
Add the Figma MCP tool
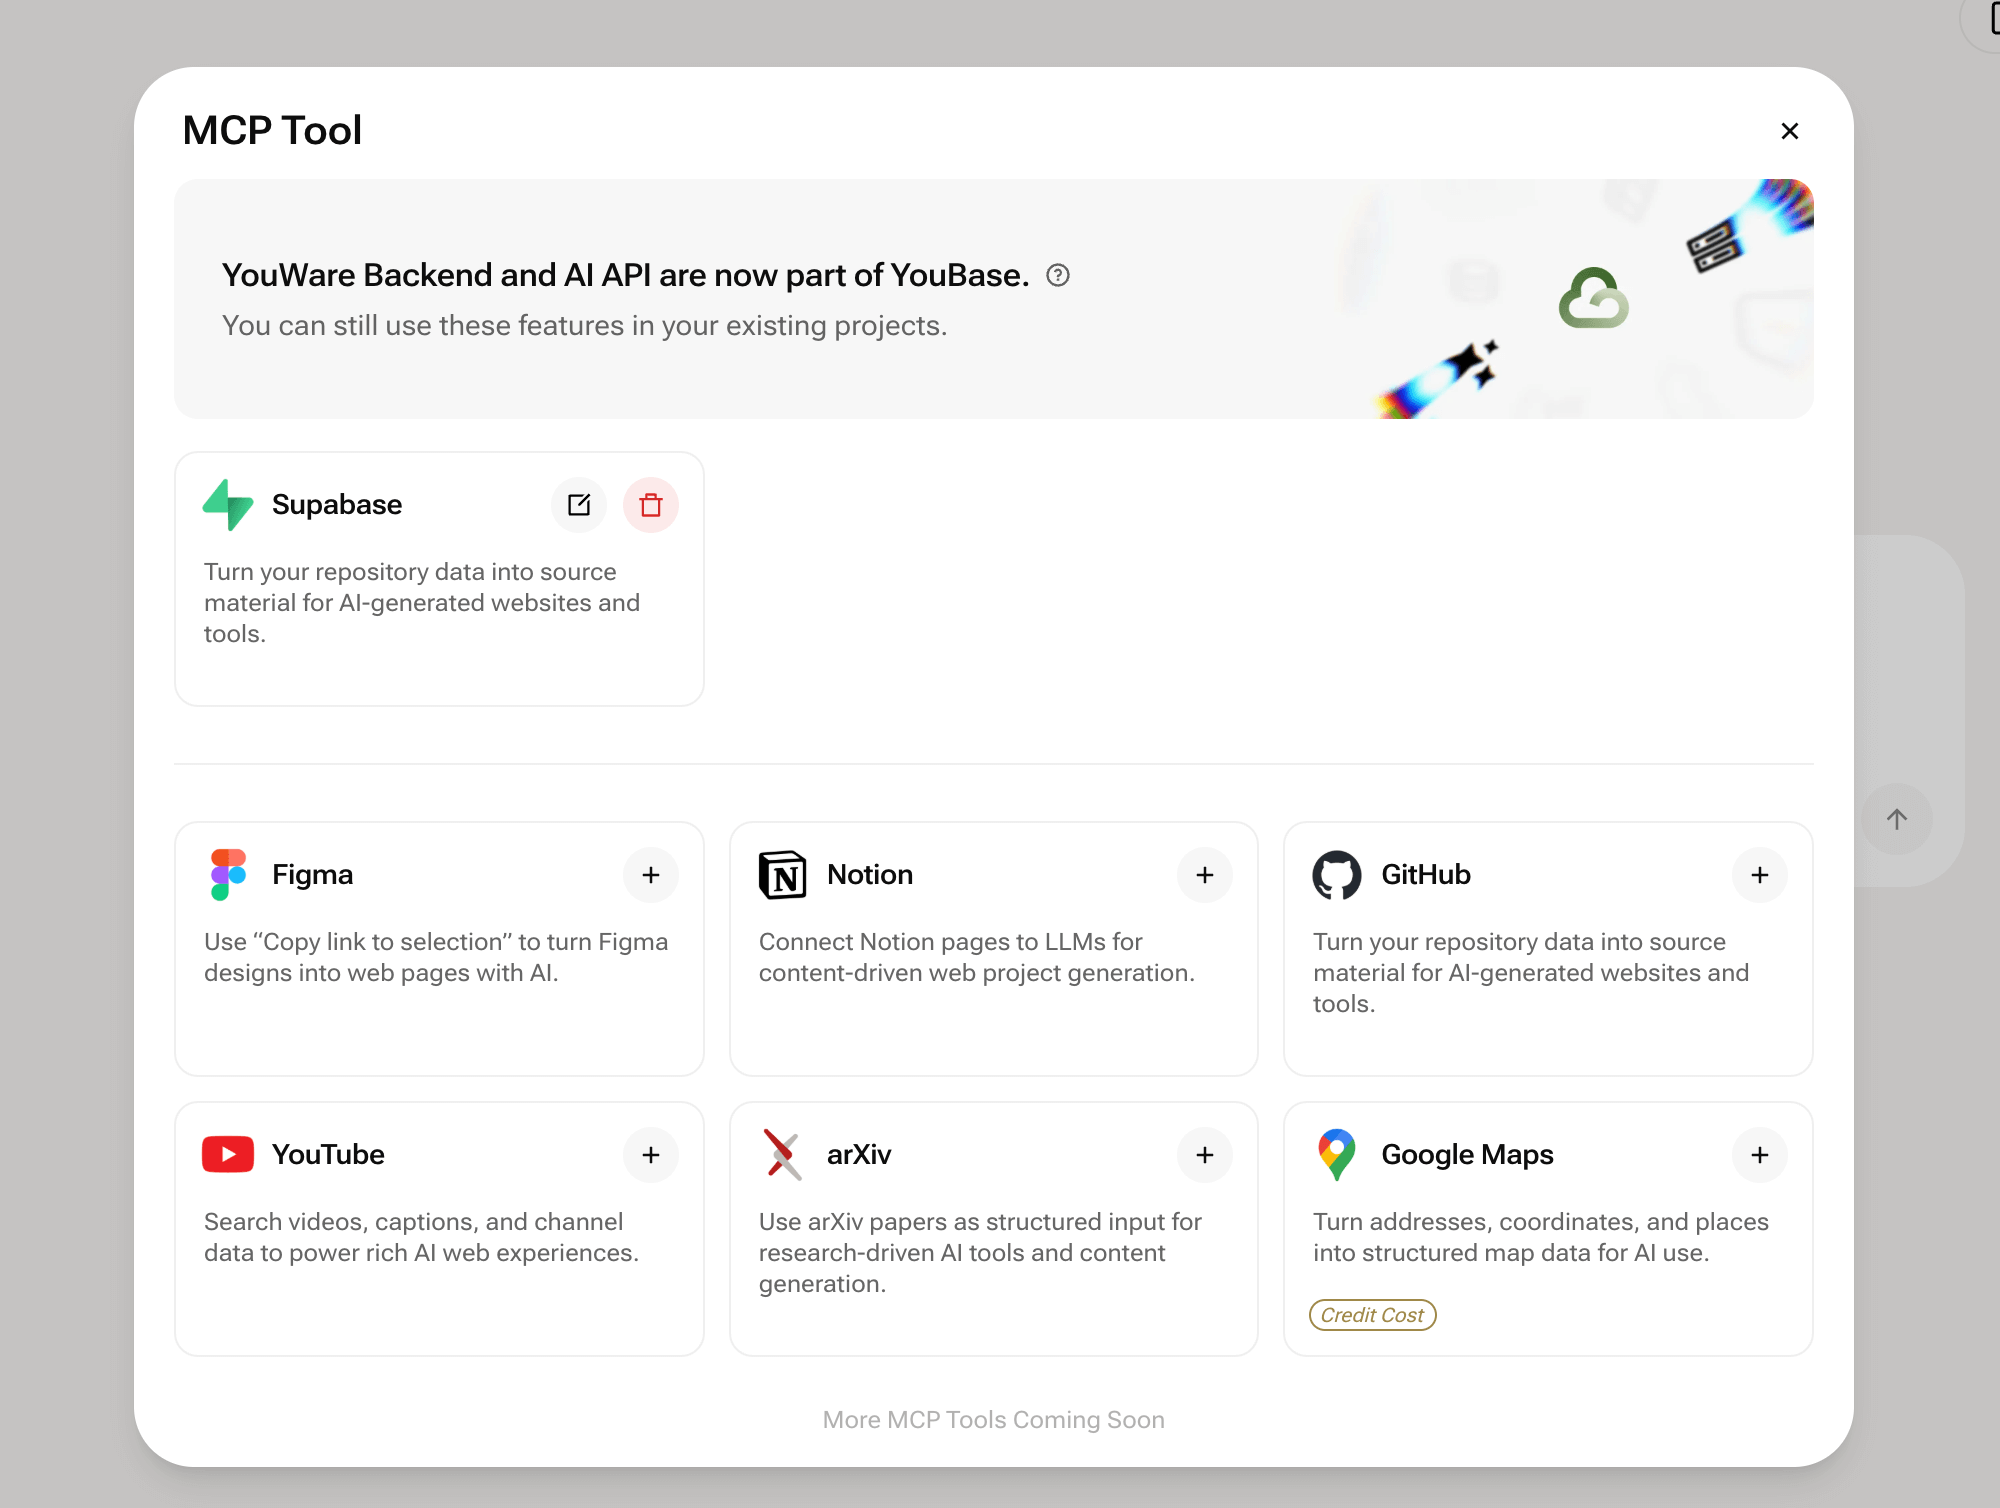coord(651,875)
